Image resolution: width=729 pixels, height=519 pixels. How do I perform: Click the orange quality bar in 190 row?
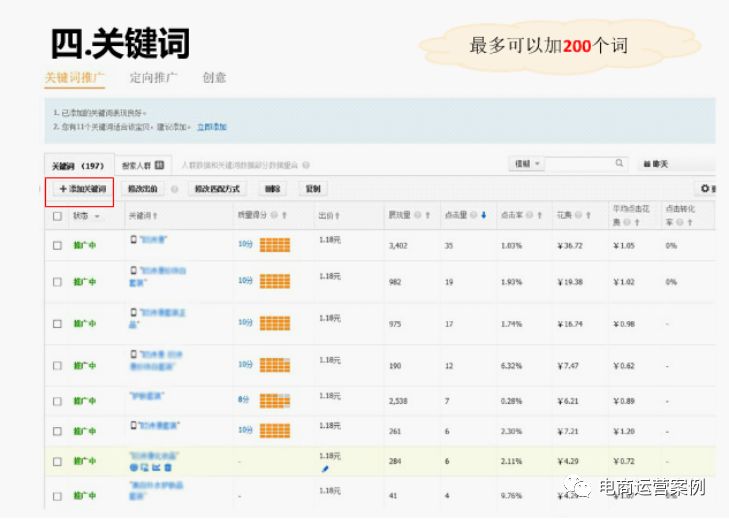click(275, 366)
